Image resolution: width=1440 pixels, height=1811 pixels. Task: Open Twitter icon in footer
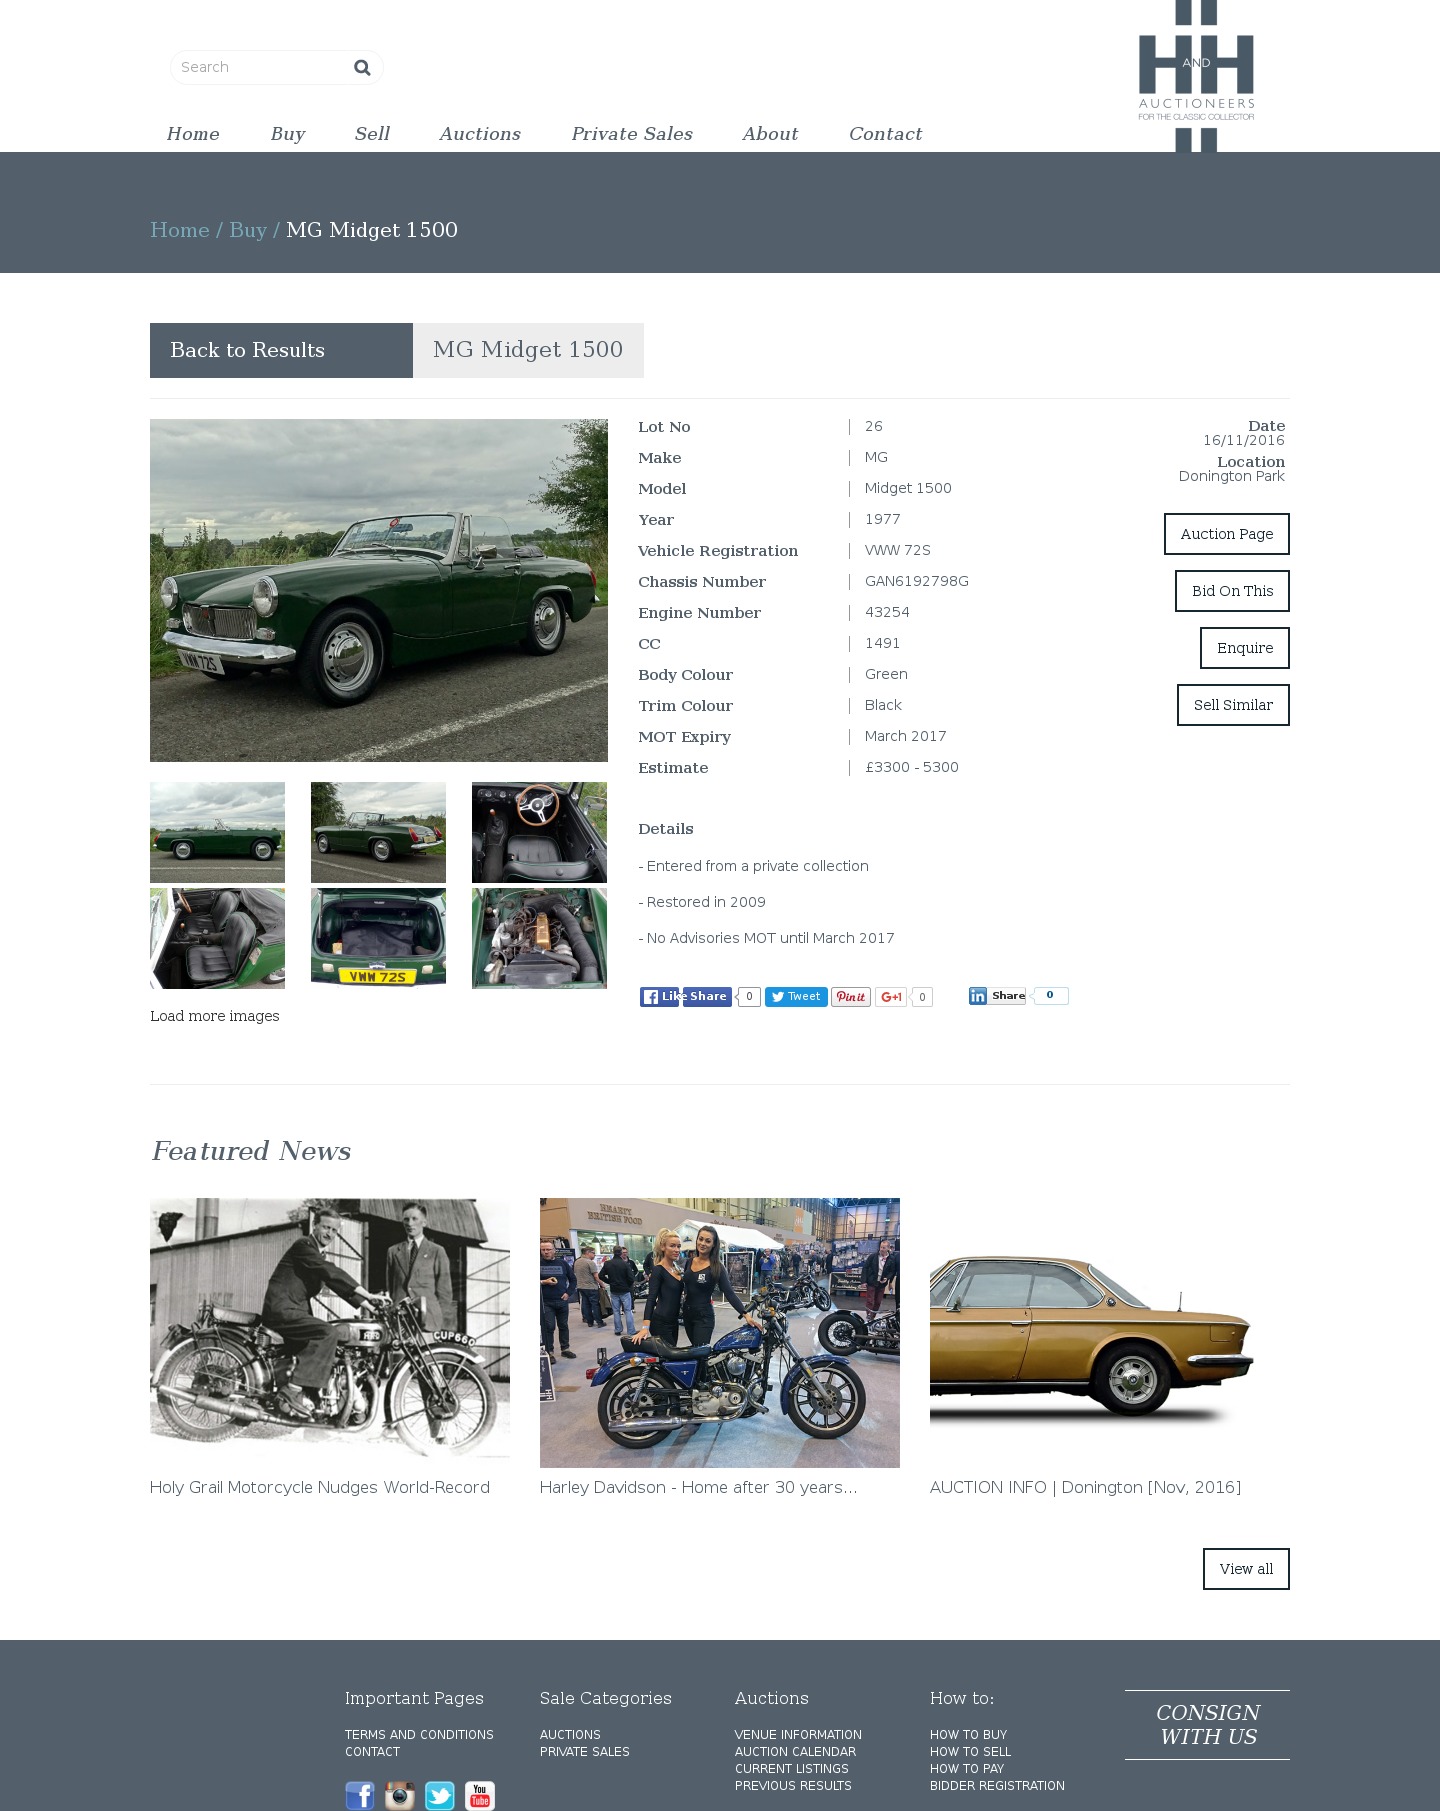click(x=440, y=1795)
